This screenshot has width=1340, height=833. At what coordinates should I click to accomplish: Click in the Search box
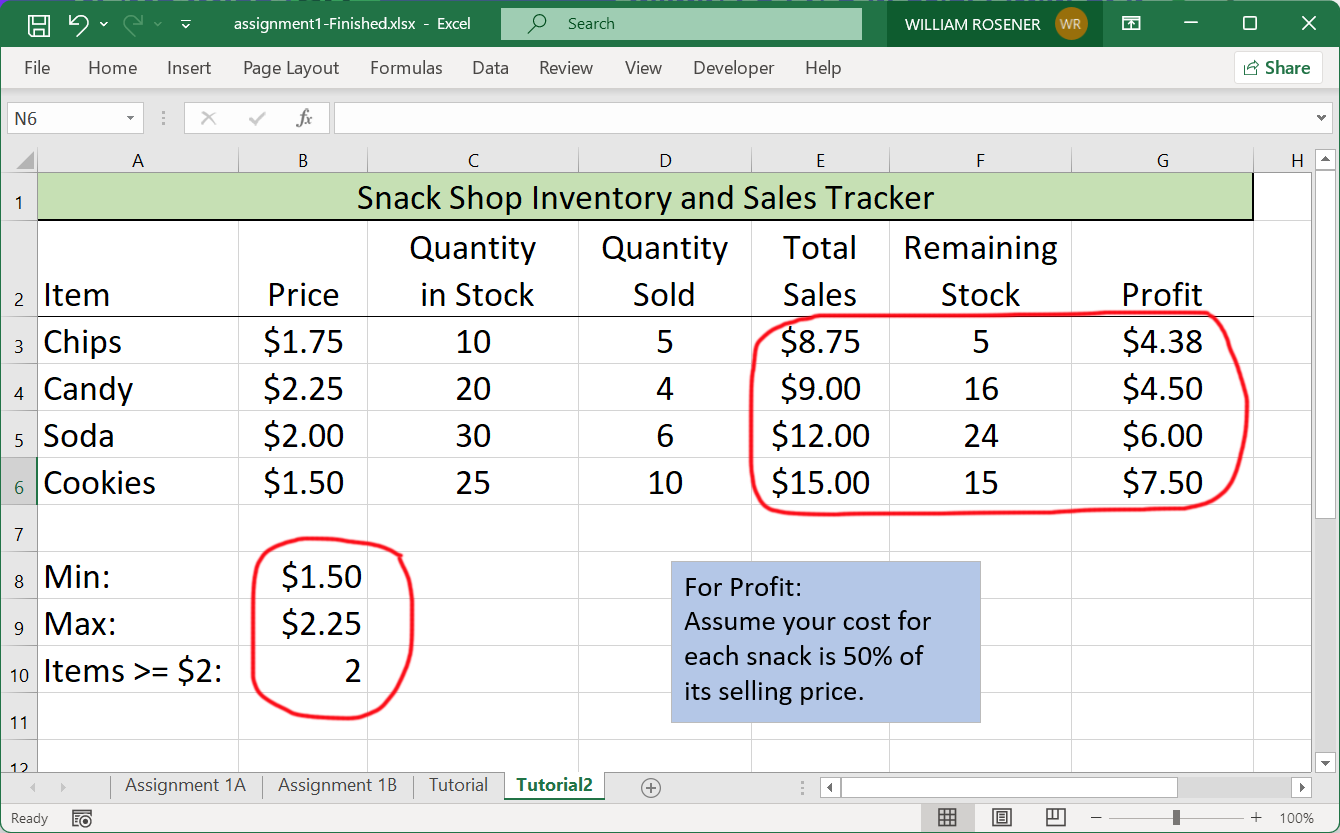(681, 24)
